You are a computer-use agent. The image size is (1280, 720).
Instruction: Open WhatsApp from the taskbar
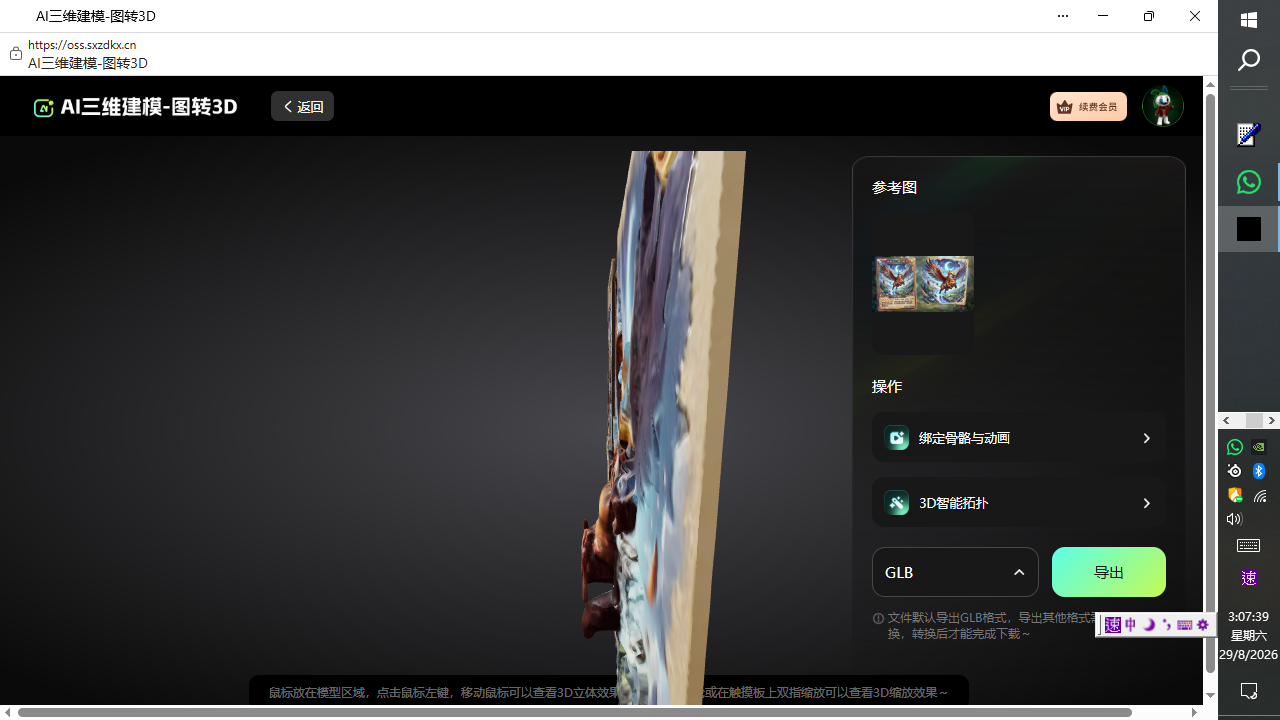(1248, 182)
